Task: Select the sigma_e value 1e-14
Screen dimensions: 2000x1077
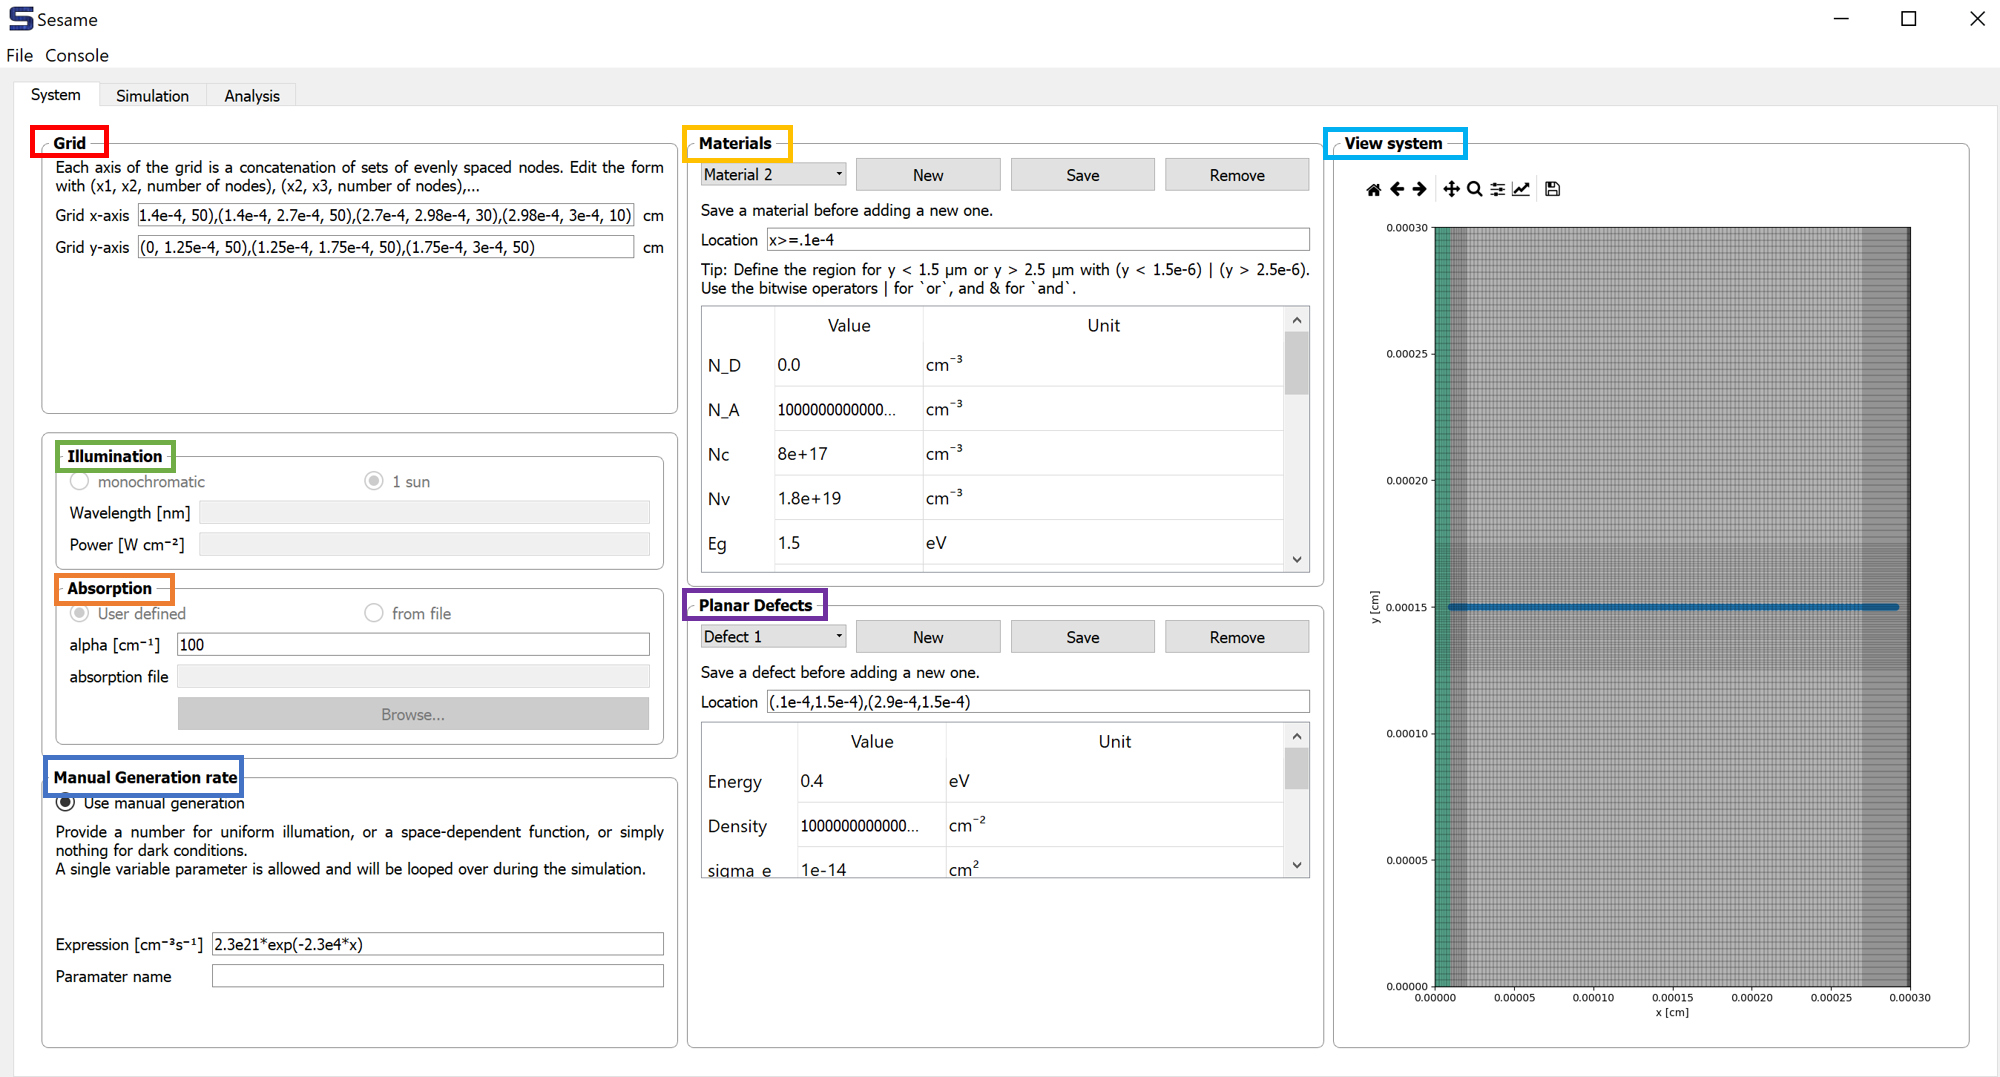Action: [x=871, y=866]
